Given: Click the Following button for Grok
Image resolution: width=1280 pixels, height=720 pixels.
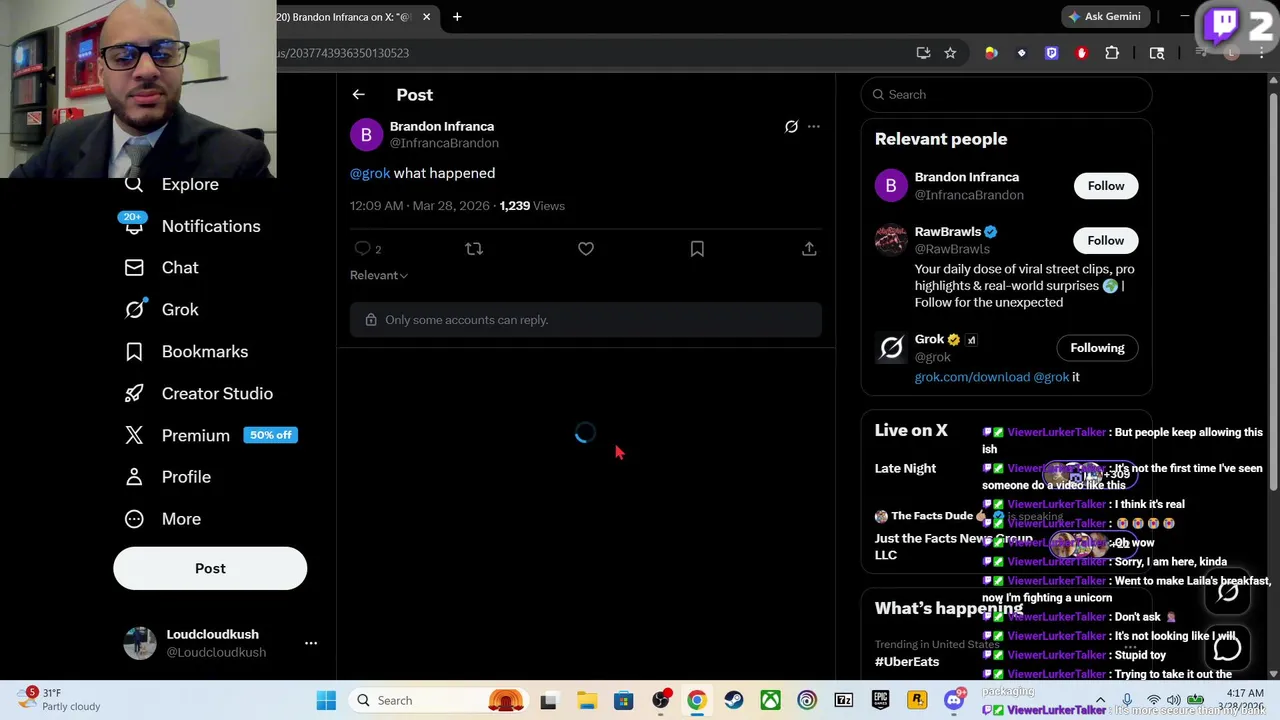Looking at the screenshot, I should coord(1097,348).
